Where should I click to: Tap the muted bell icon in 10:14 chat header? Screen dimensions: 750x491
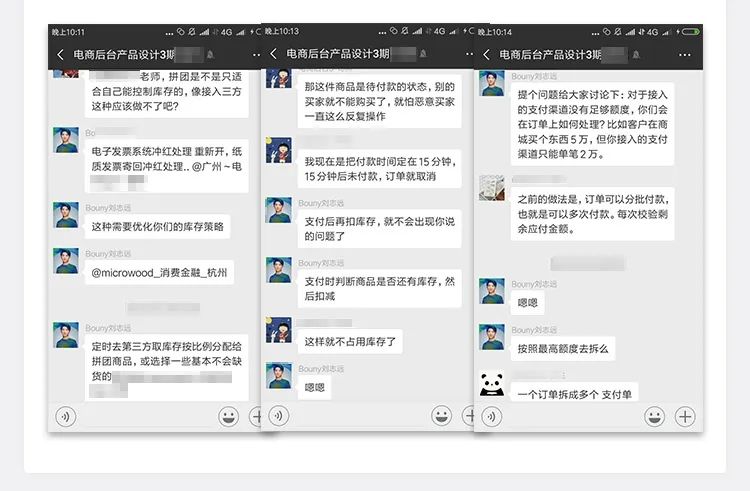[x=636, y=55]
